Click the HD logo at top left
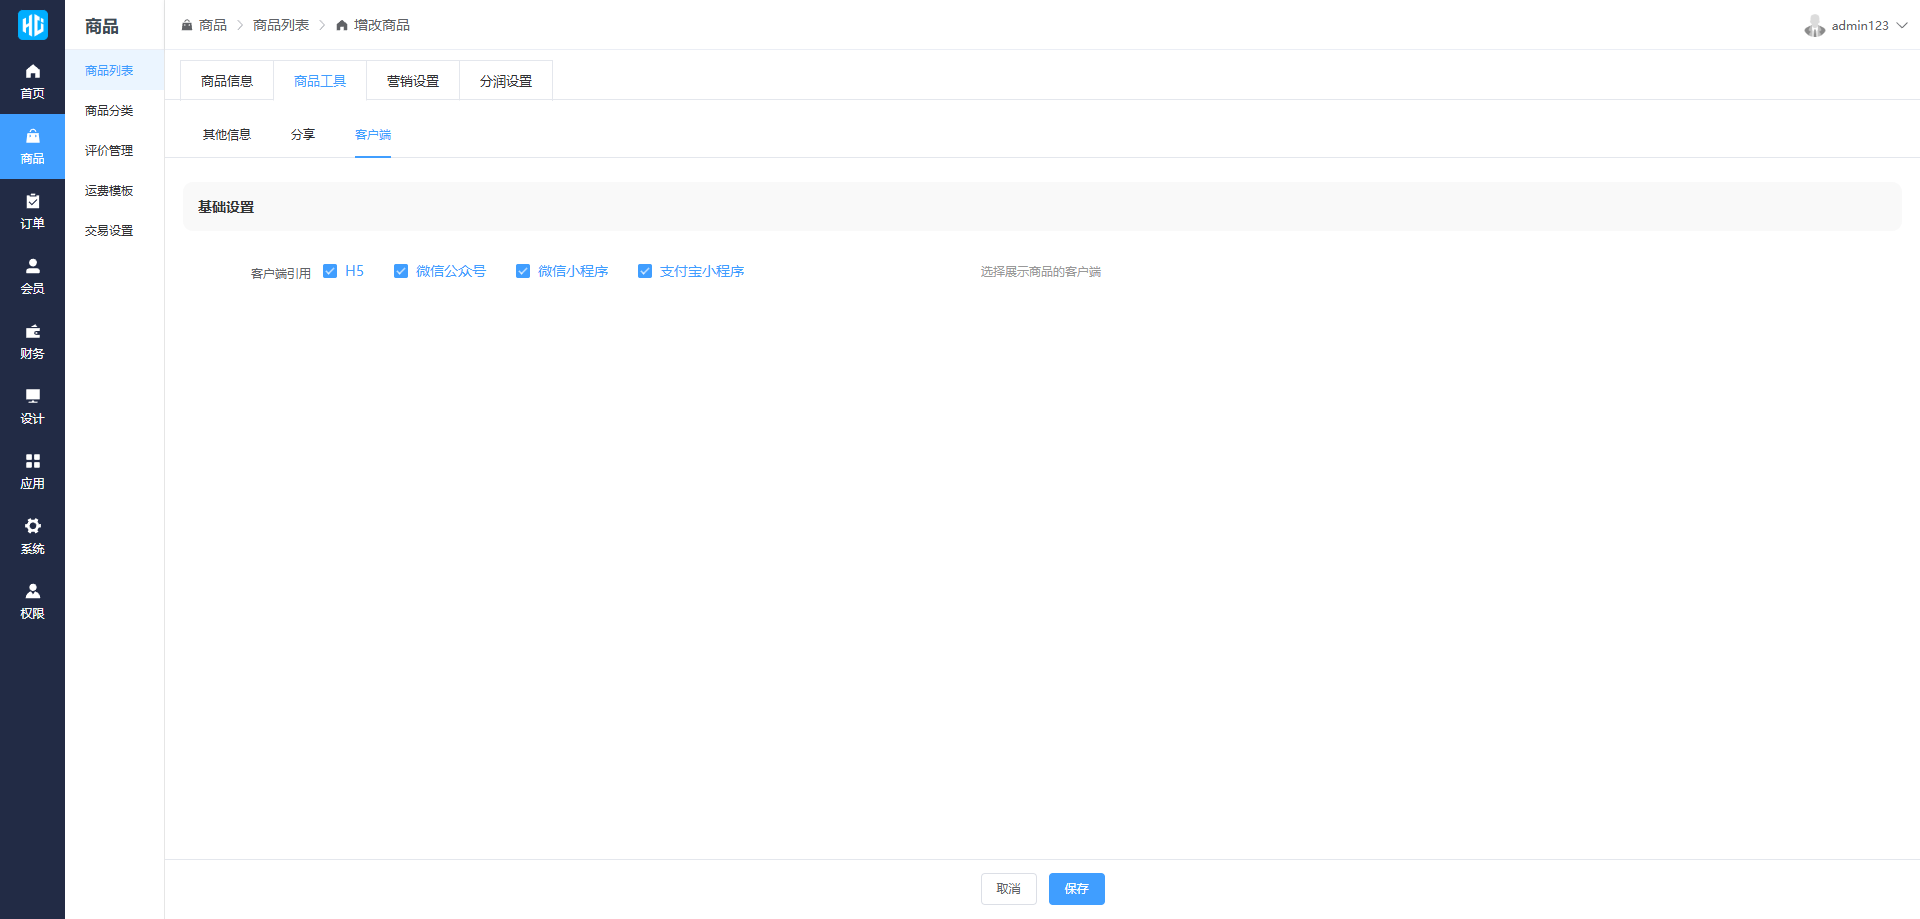This screenshot has width=1920, height=919. pyautogui.click(x=32, y=25)
